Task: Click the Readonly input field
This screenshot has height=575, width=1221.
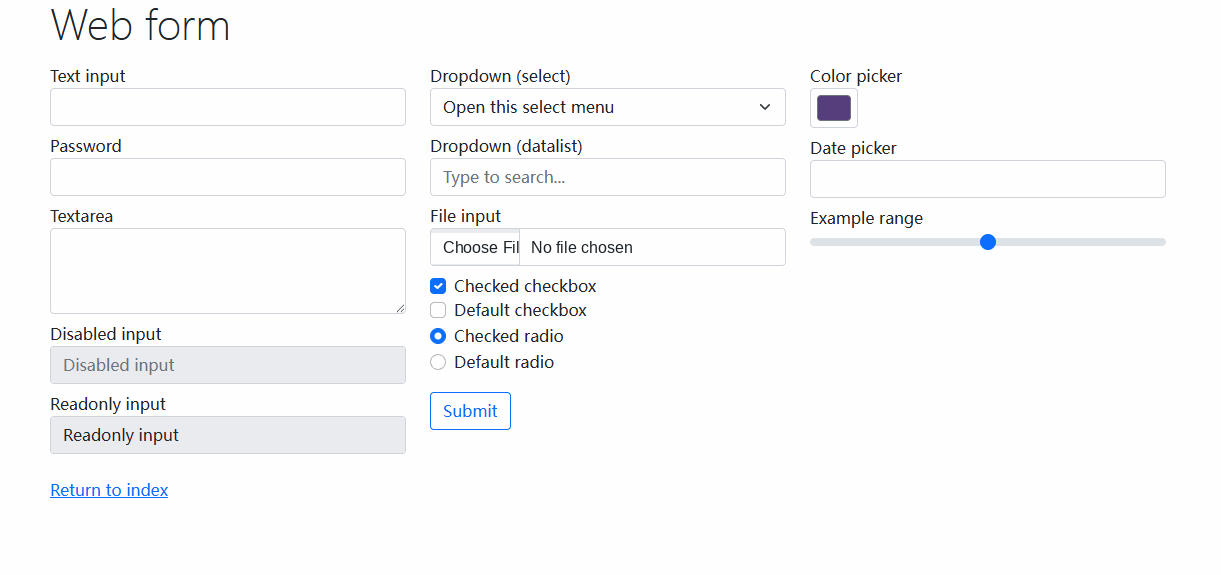Action: coord(228,435)
